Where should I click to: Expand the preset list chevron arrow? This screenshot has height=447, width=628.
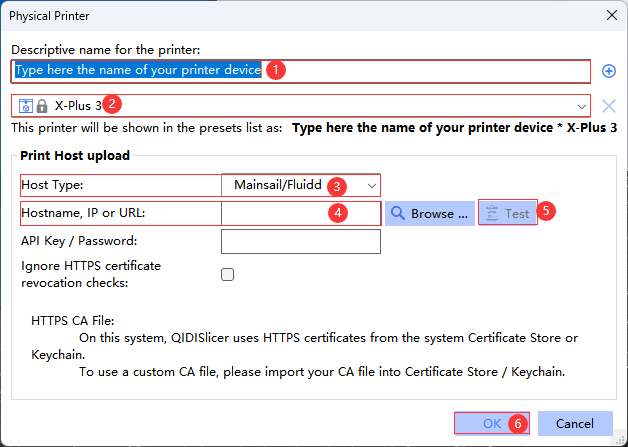[x=581, y=105]
